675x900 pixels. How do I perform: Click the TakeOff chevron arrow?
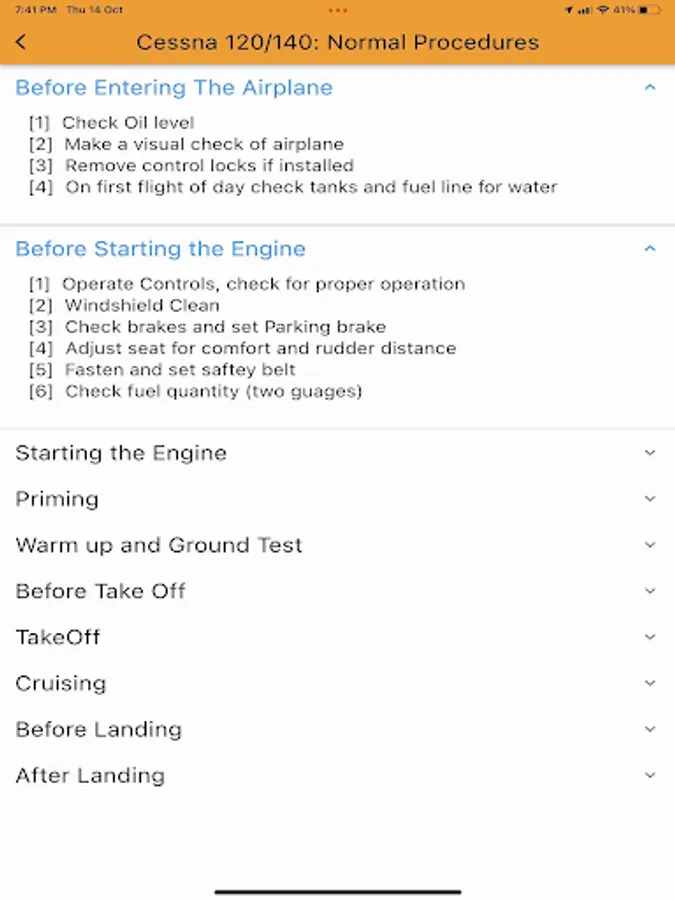pyautogui.click(x=650, y=637)
